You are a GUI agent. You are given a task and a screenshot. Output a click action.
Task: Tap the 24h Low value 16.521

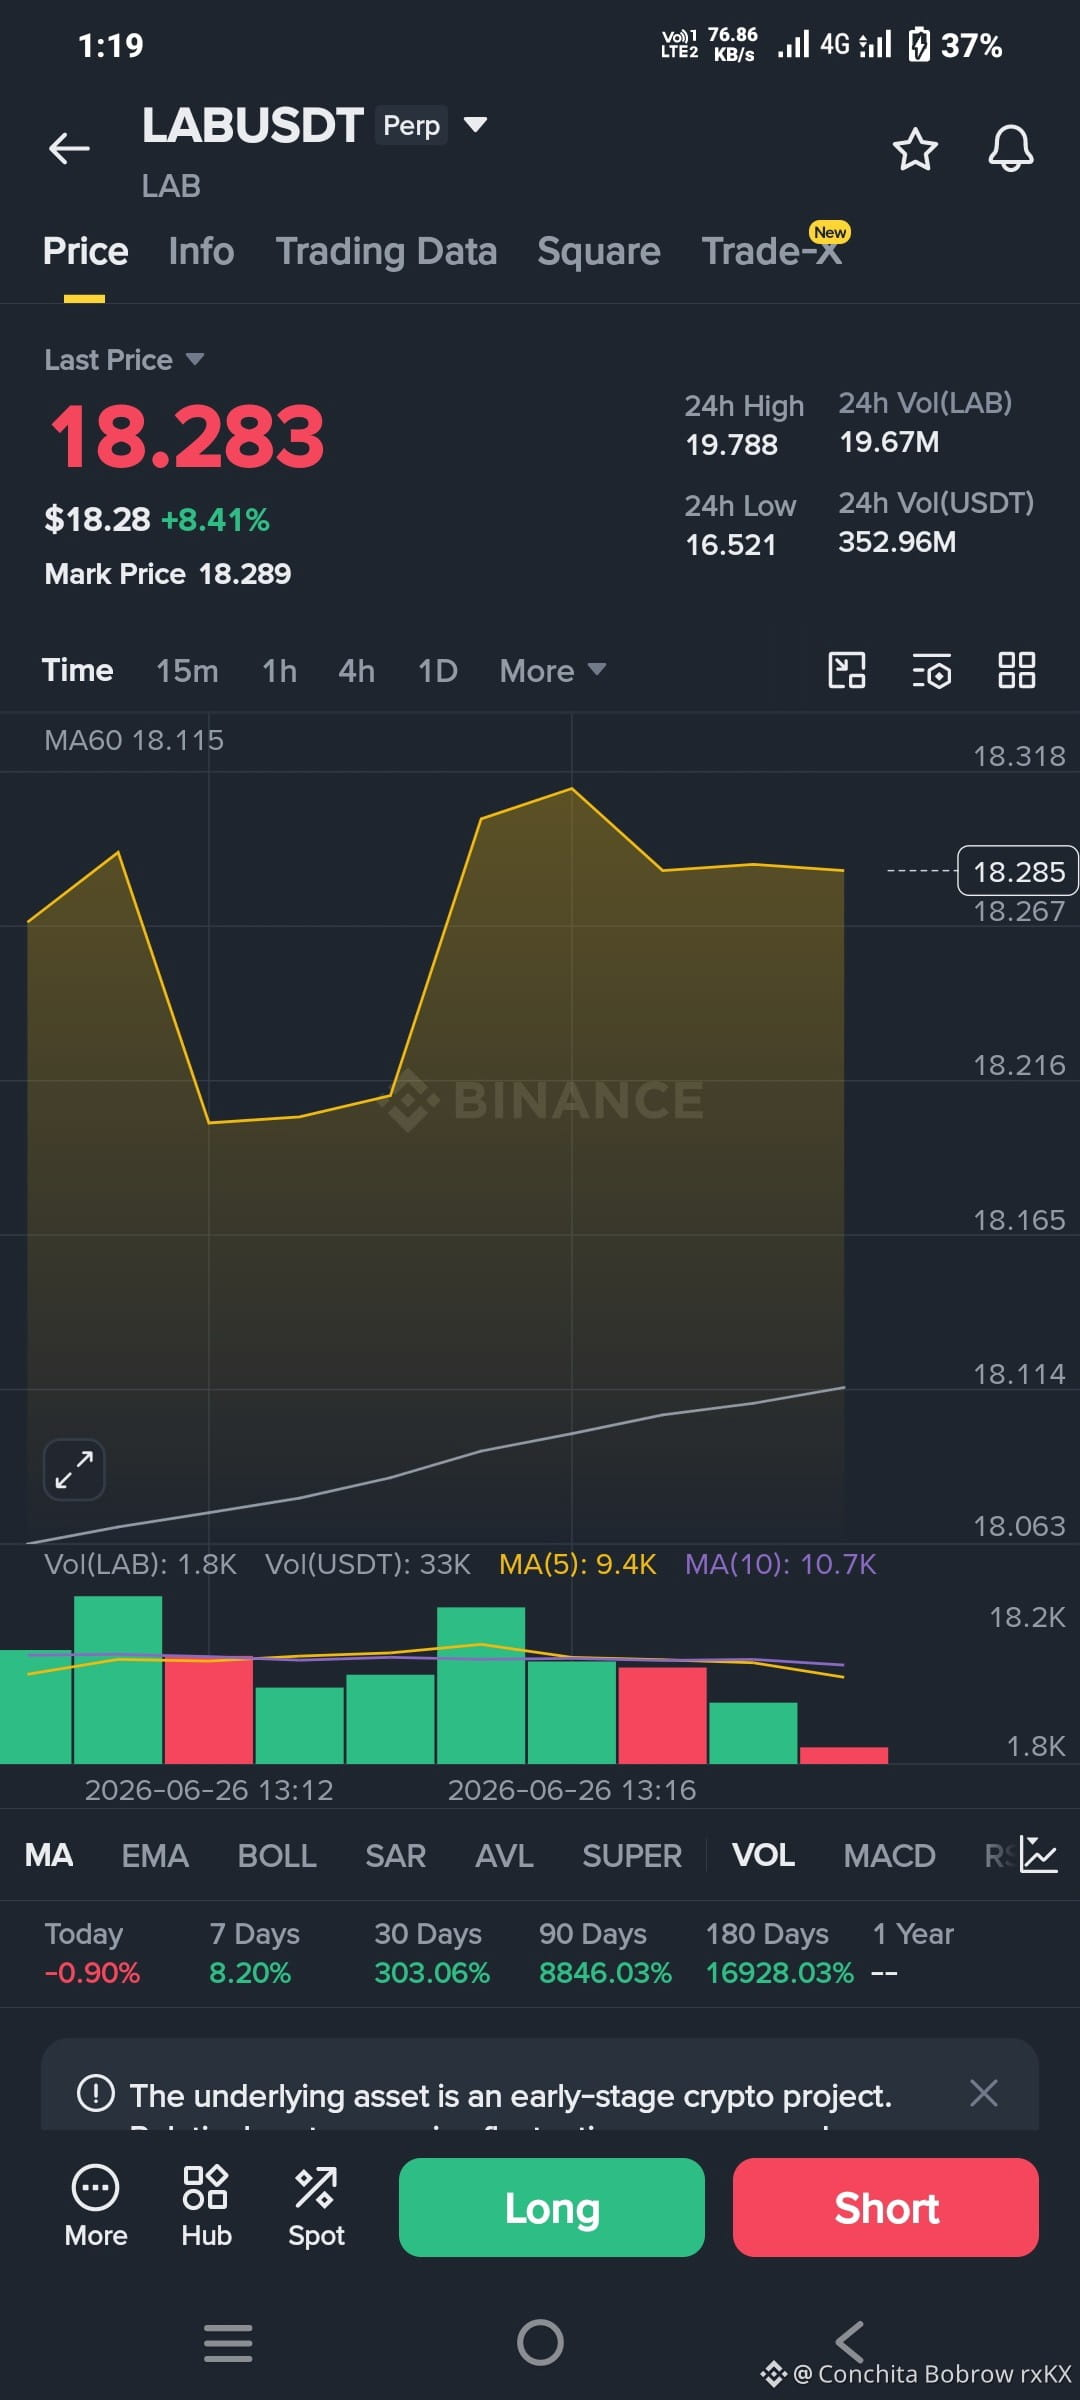point(730,544)
